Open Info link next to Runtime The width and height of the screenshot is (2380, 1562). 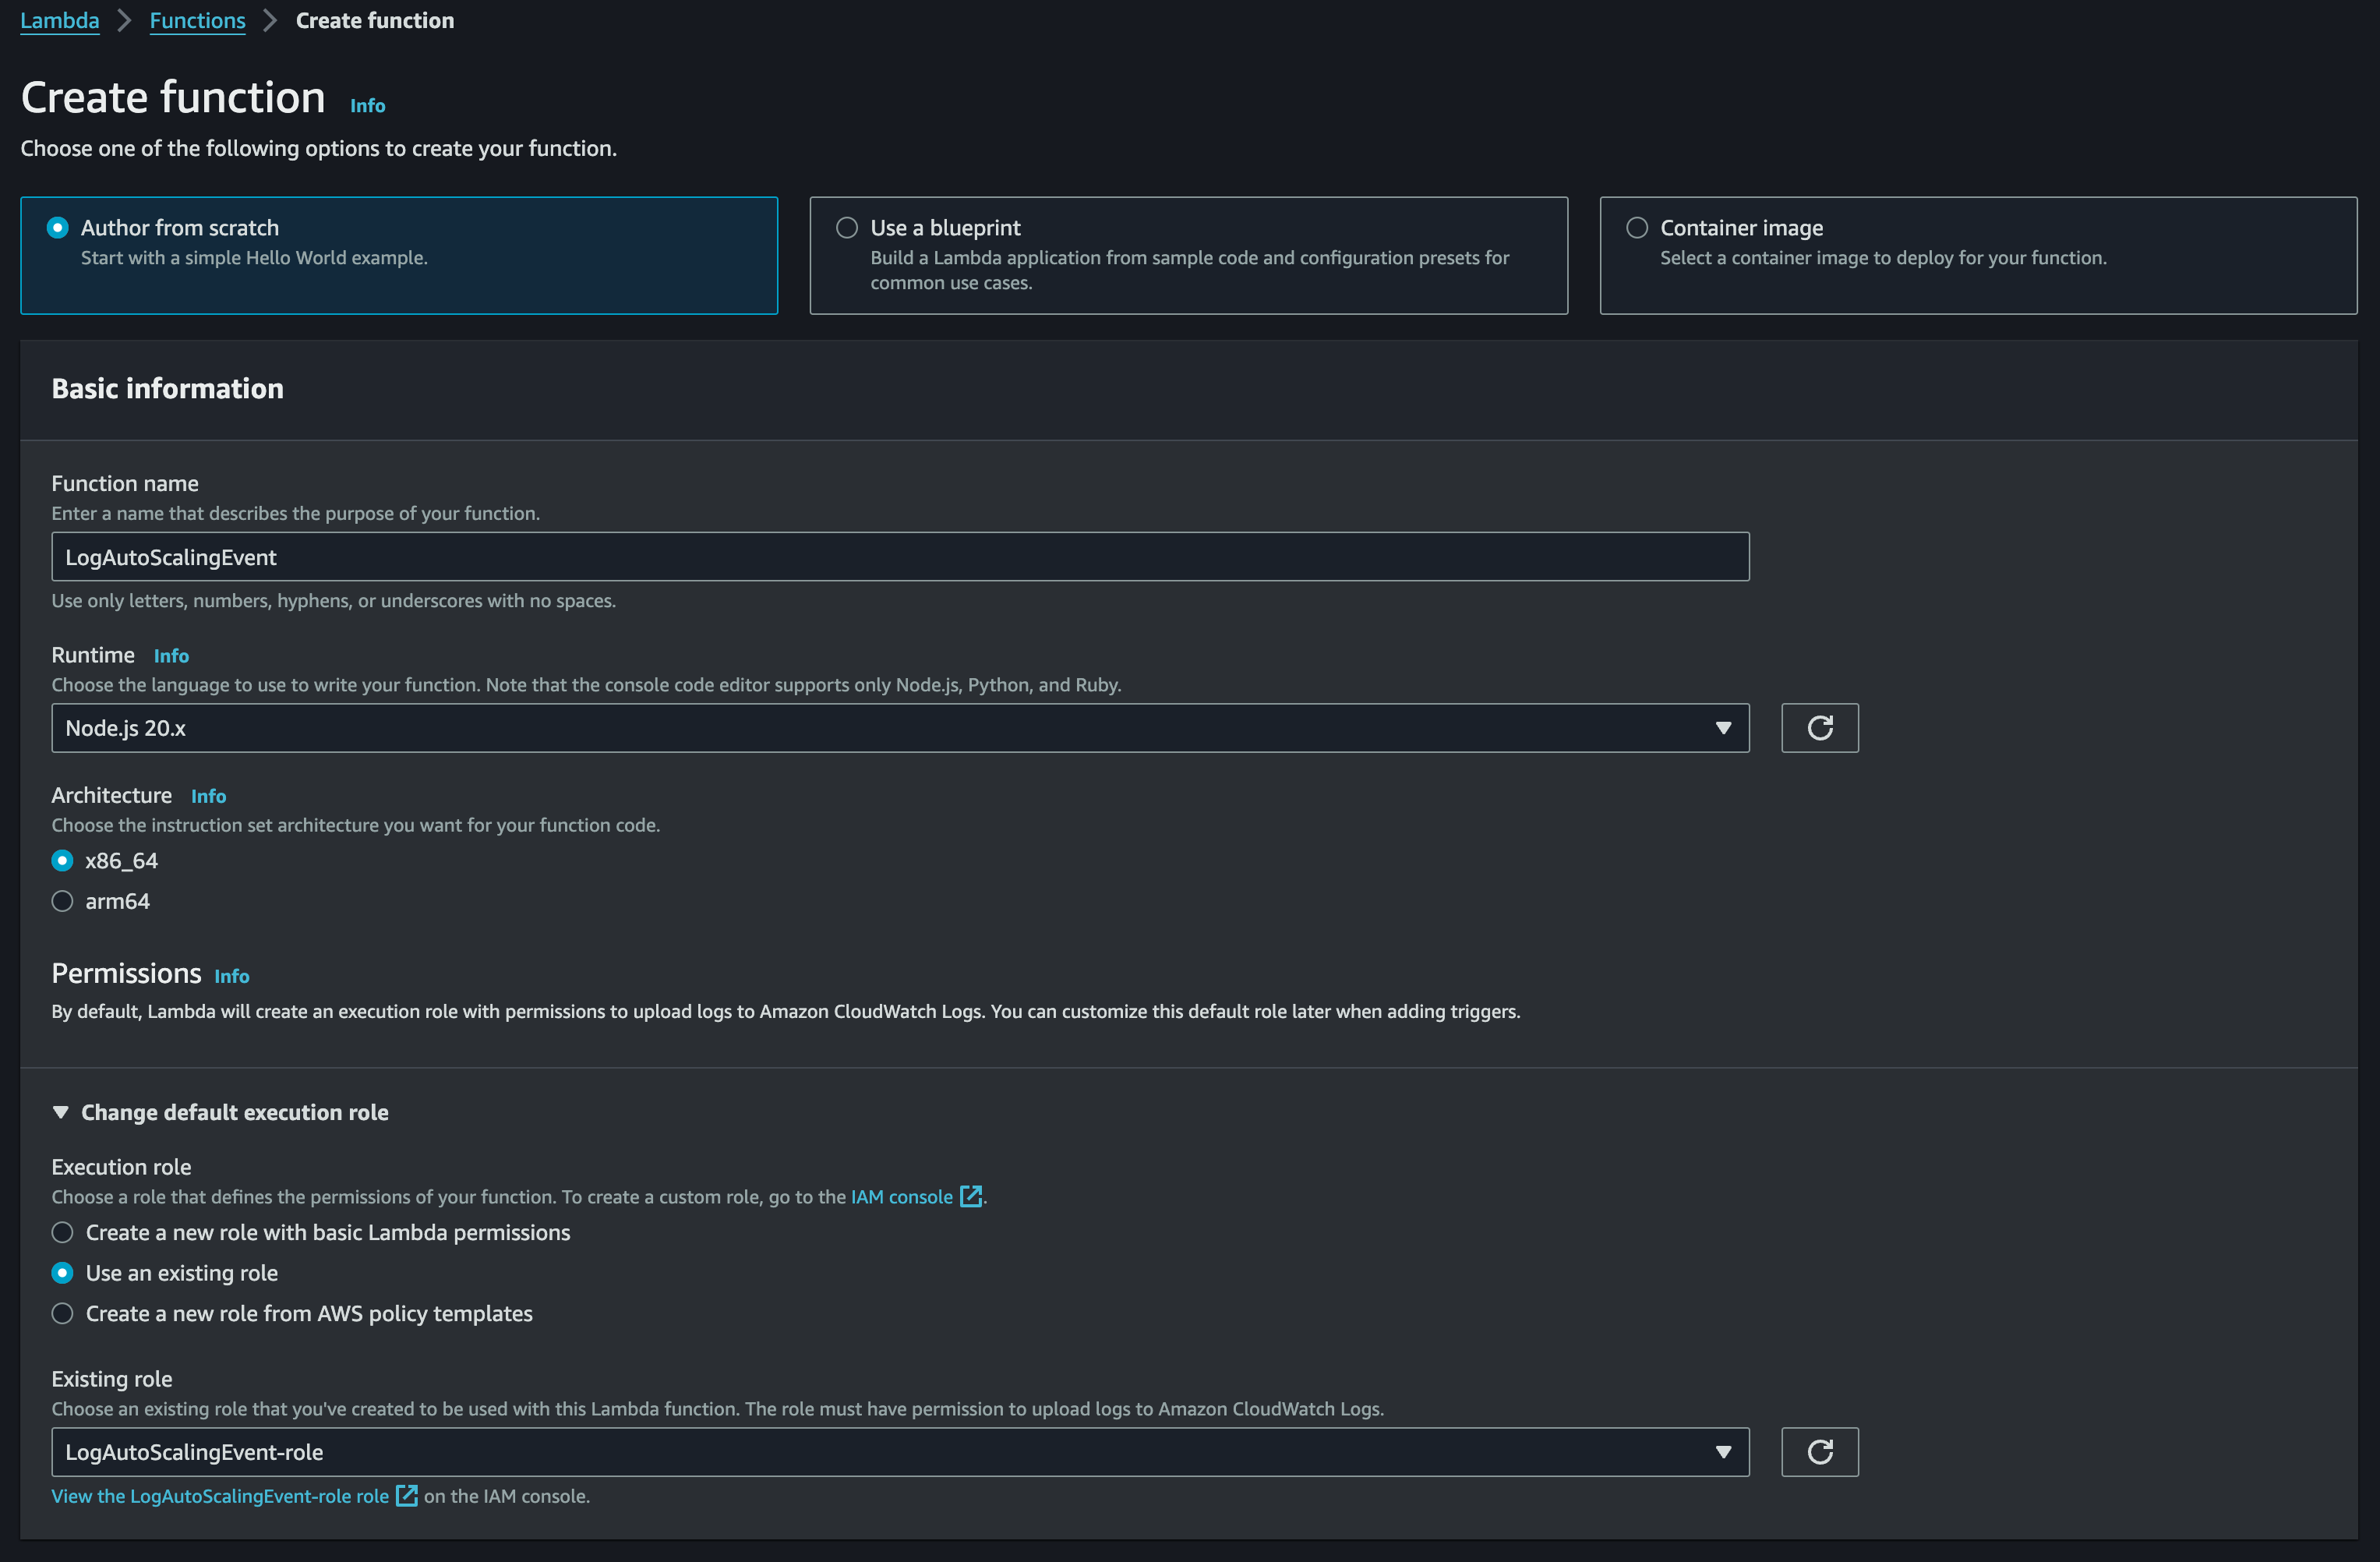coord(171,656)
